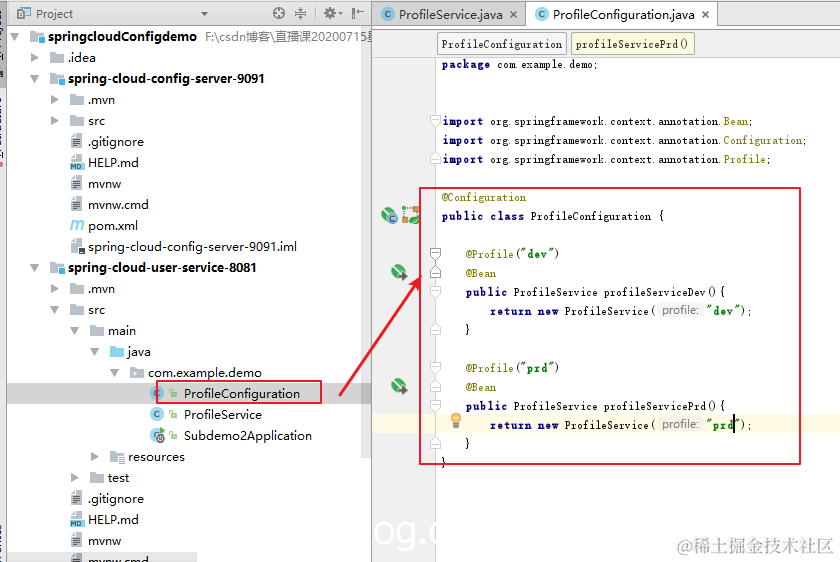Click the Spring bean gutter icon for profileServiceDev
This screenshot has height=562, width=840.
399,272
